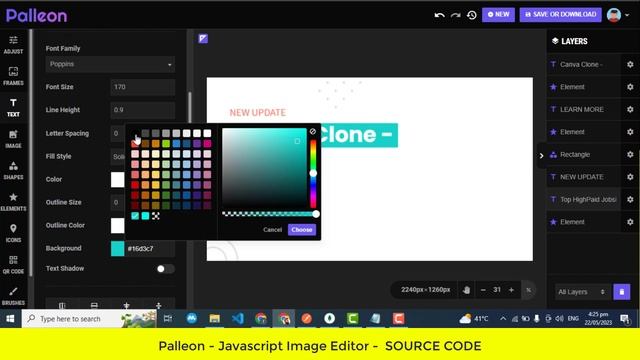Open the Elements panel
640x360 pixels.
[13, 202]
